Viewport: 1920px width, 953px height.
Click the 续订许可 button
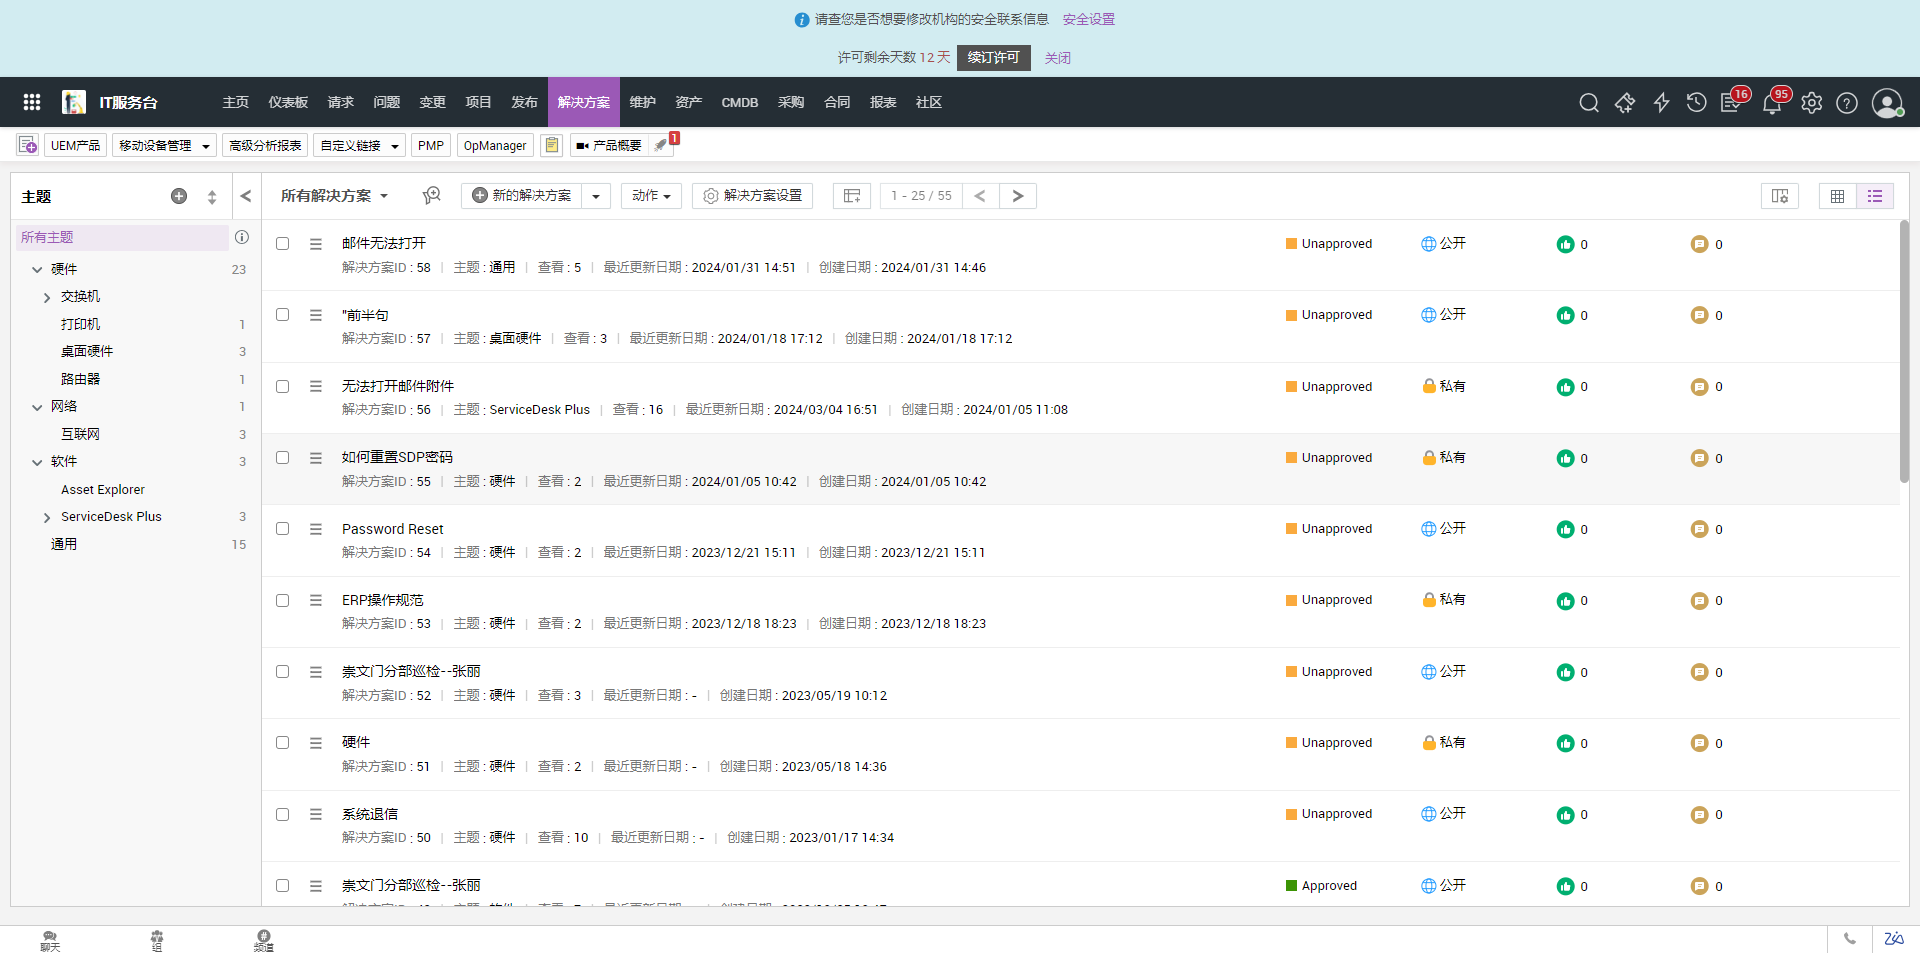click(x=993, y=58)
